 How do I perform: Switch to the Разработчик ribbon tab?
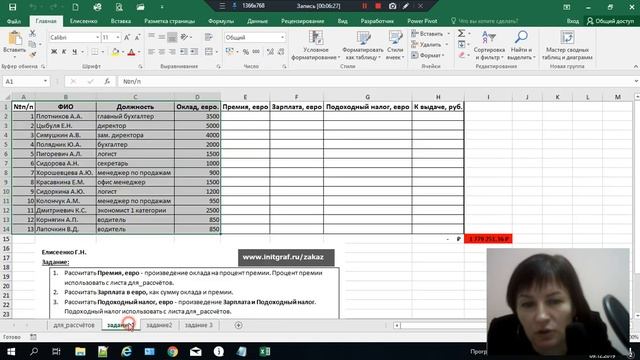click(x=377, y=21)
